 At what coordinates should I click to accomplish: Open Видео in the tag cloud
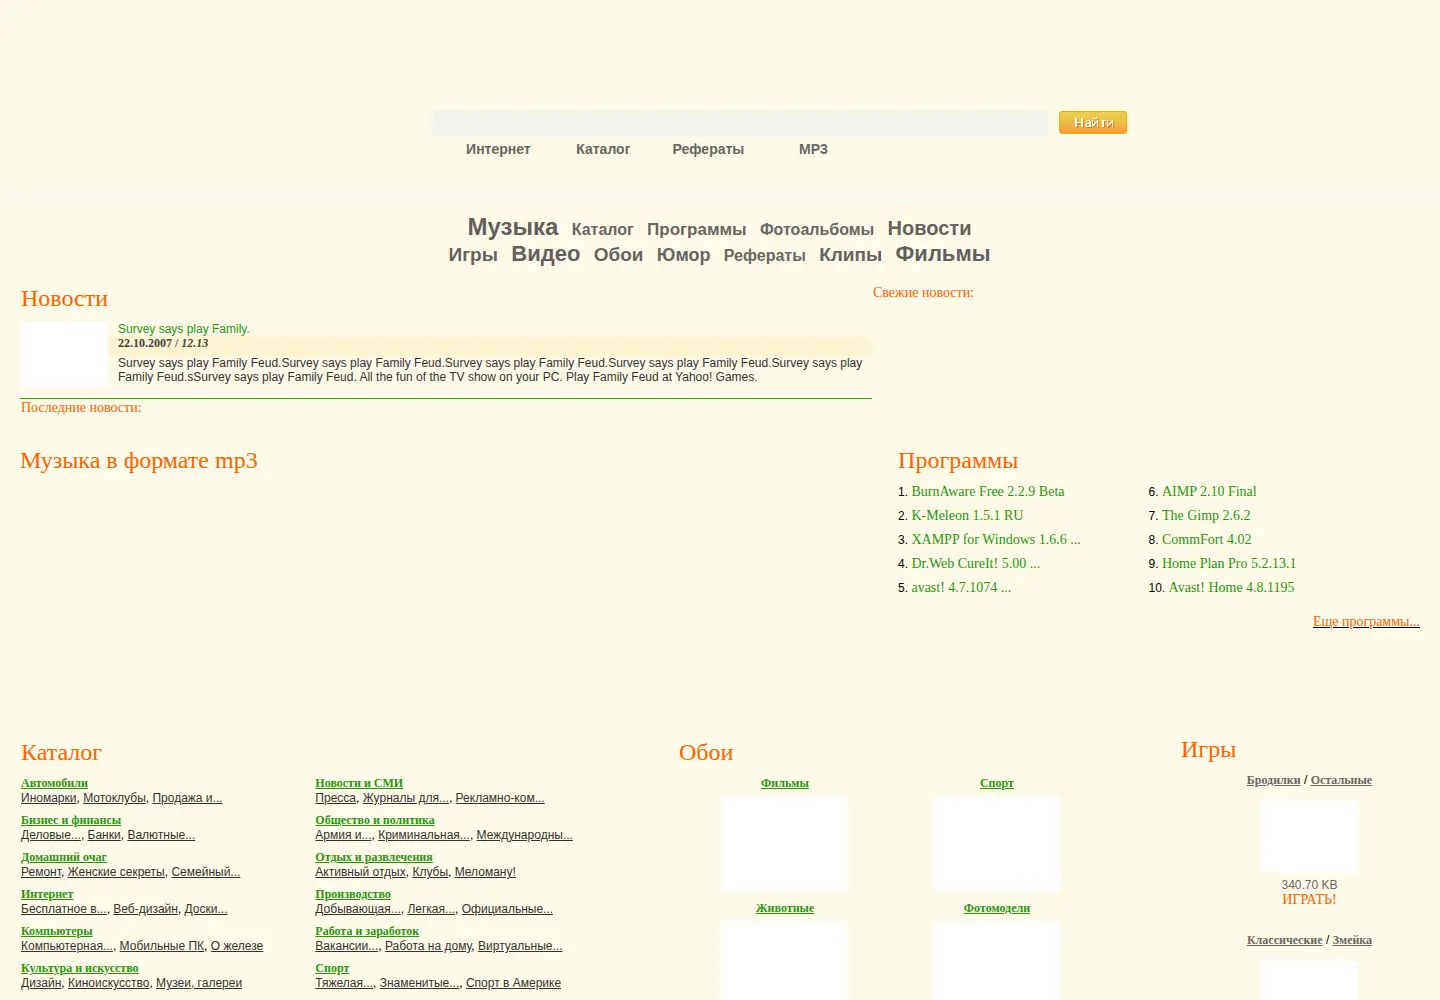546,254
